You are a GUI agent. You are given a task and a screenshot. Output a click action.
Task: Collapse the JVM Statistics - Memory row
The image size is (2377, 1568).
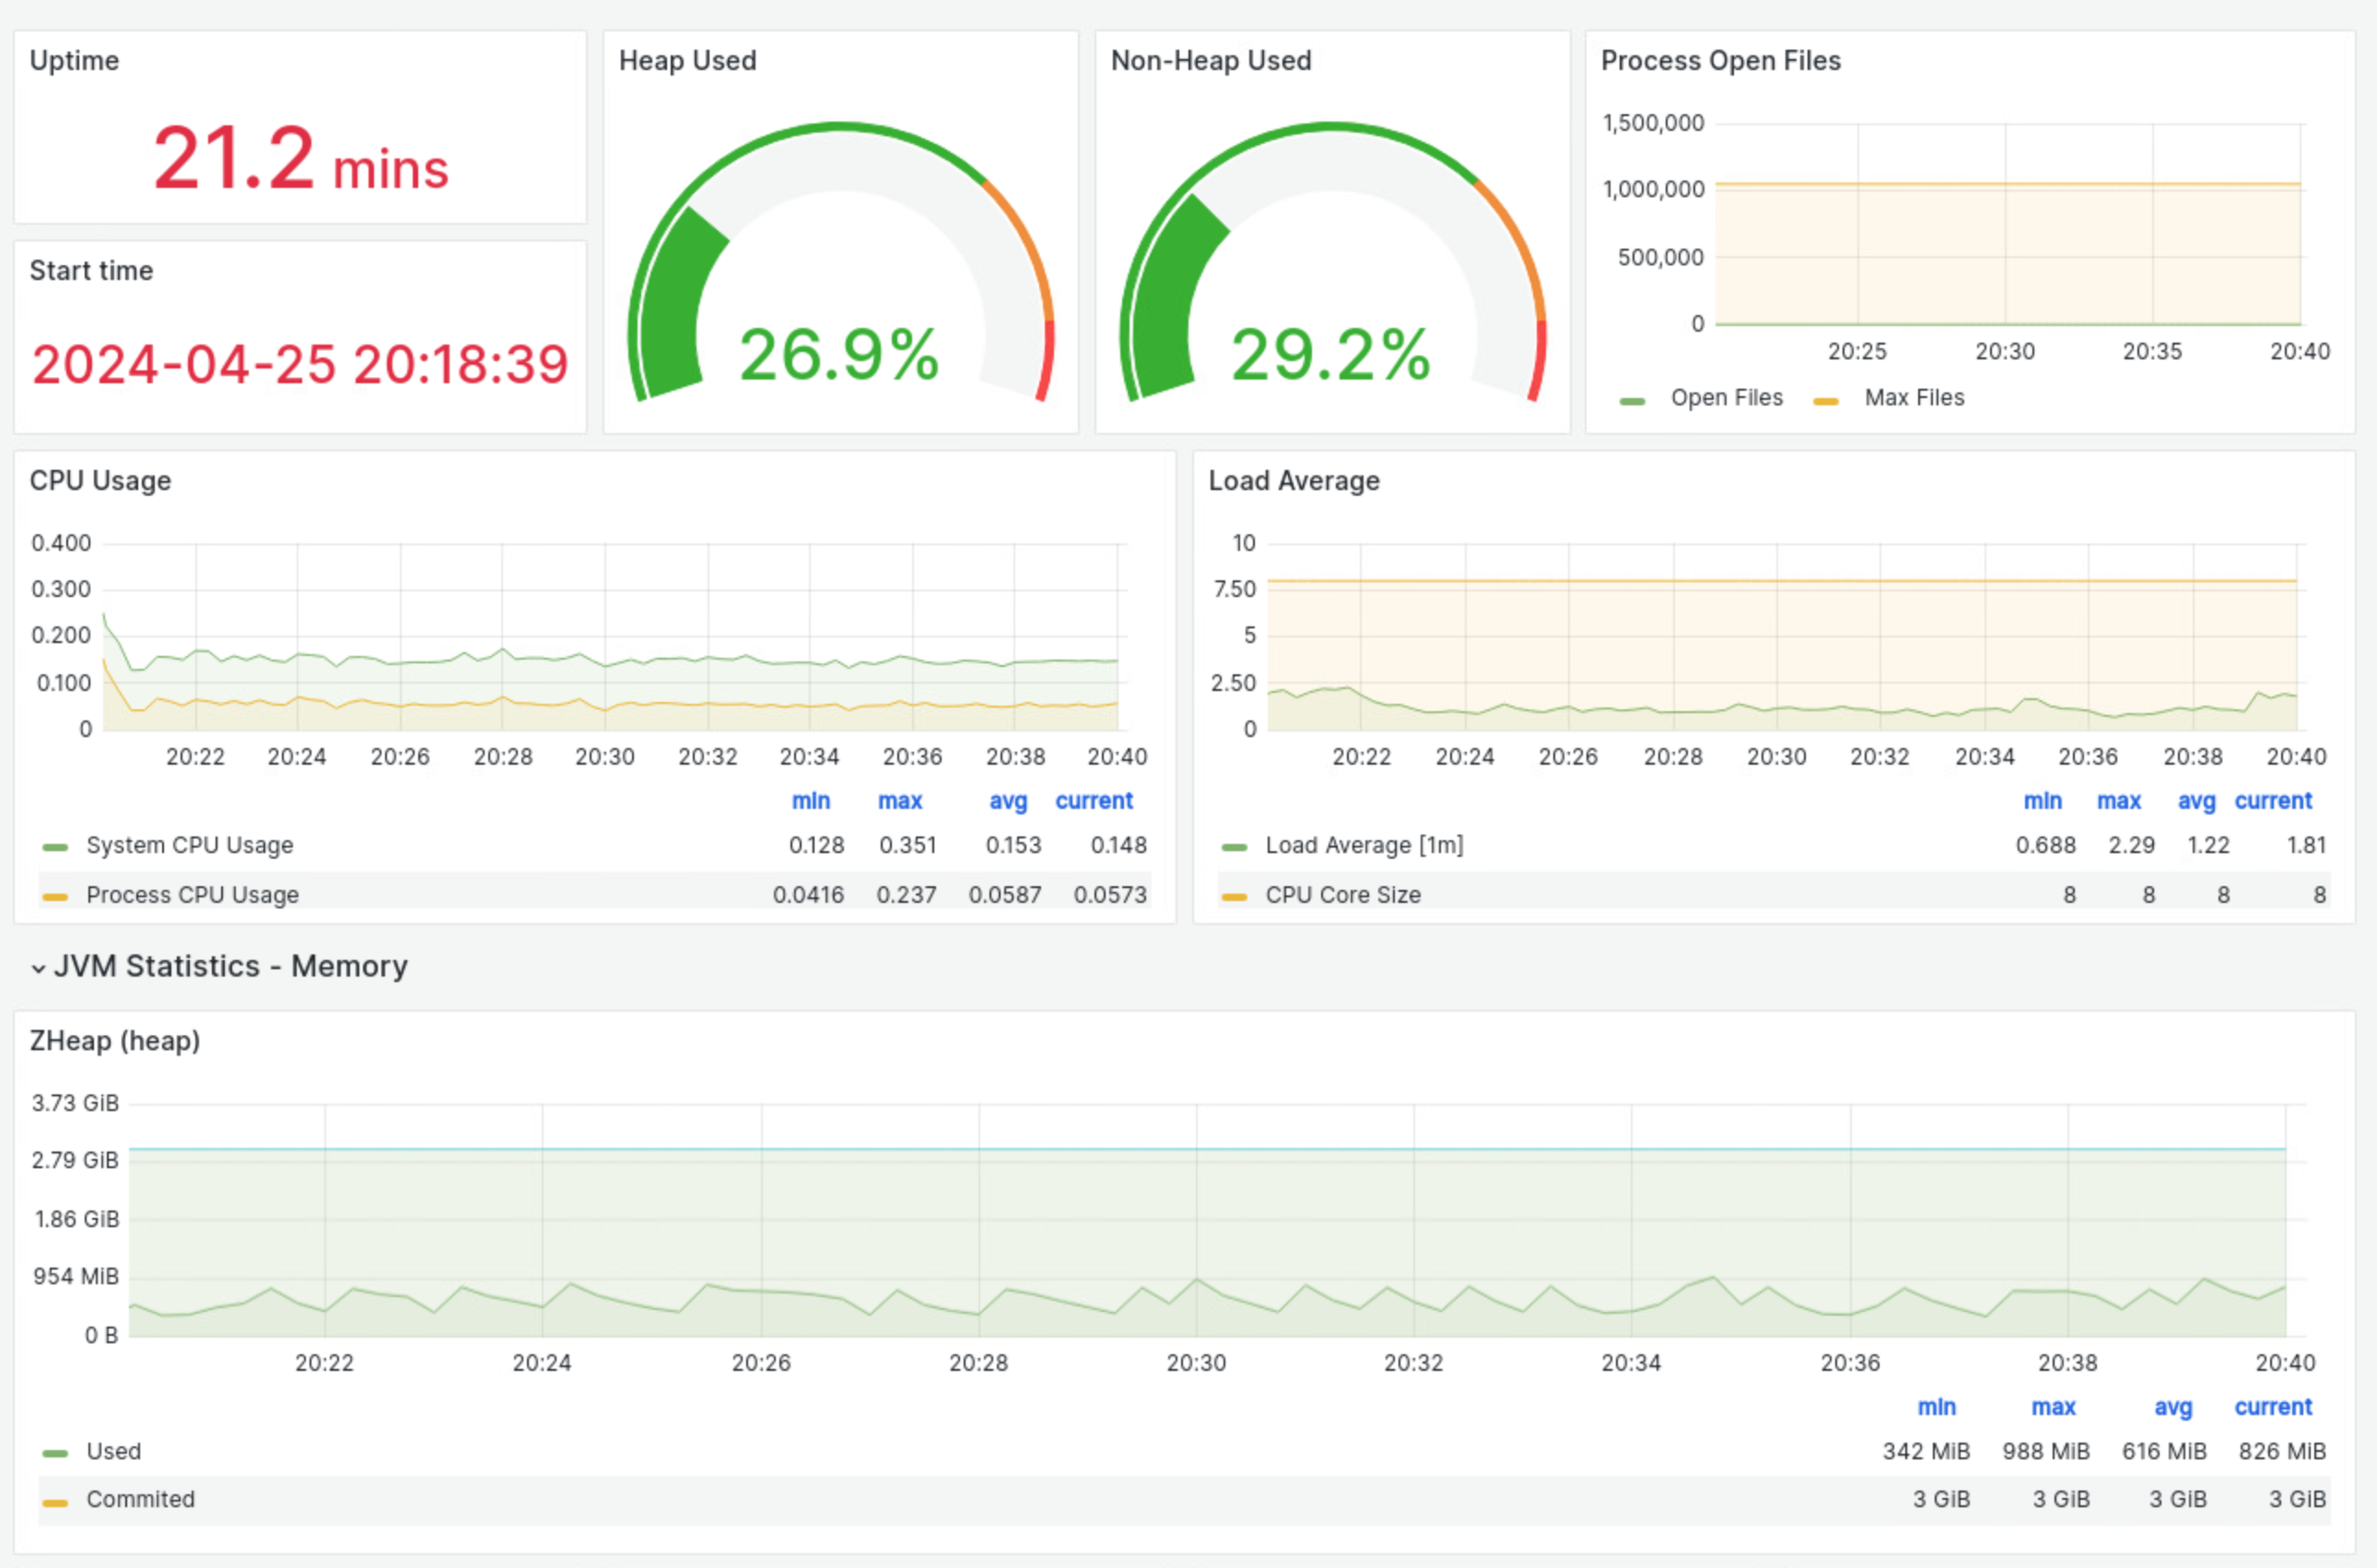pyautogui.click(x=219, y=966)
